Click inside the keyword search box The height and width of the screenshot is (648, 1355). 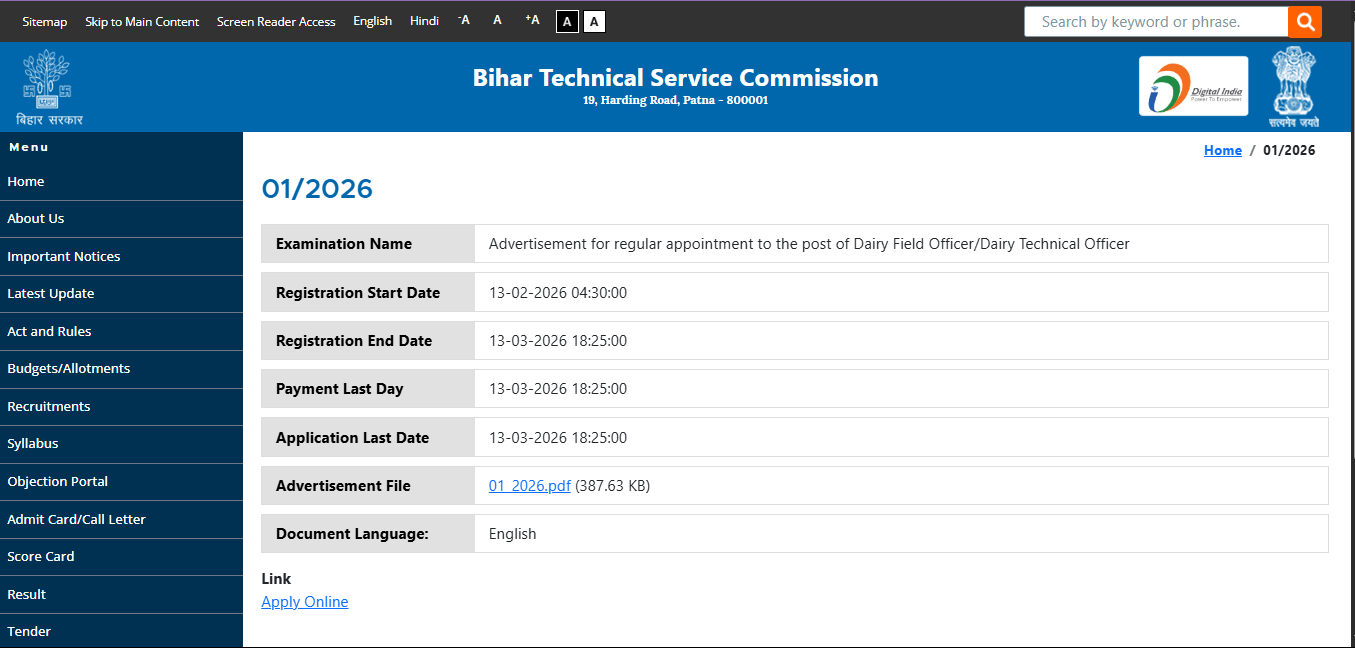1150,21
